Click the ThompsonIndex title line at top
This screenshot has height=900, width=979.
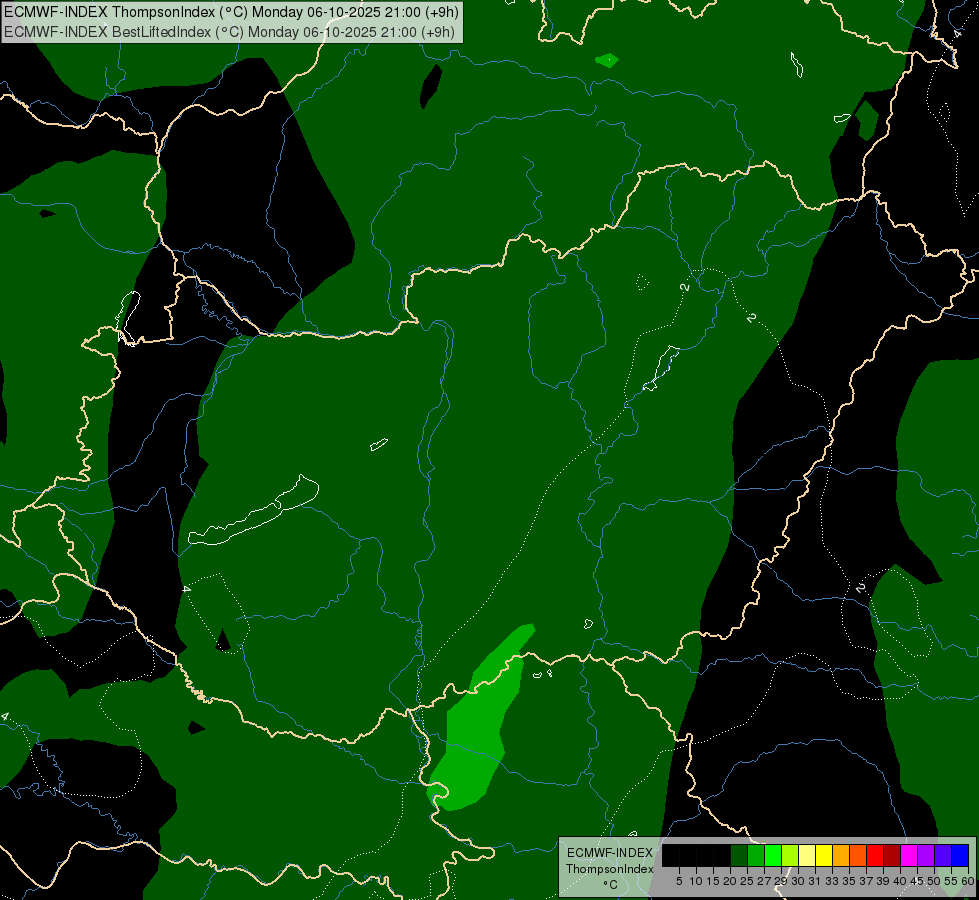(231, 11)
